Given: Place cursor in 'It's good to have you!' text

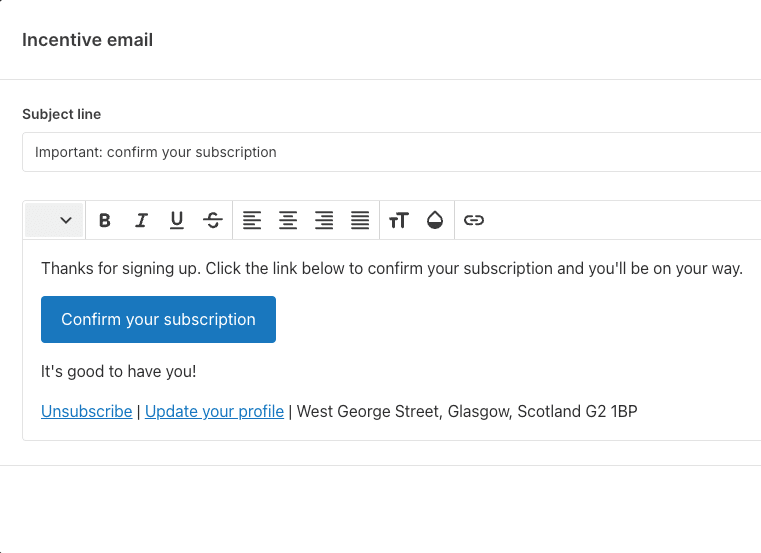Looking at the screenshot, I should [118, 371].
